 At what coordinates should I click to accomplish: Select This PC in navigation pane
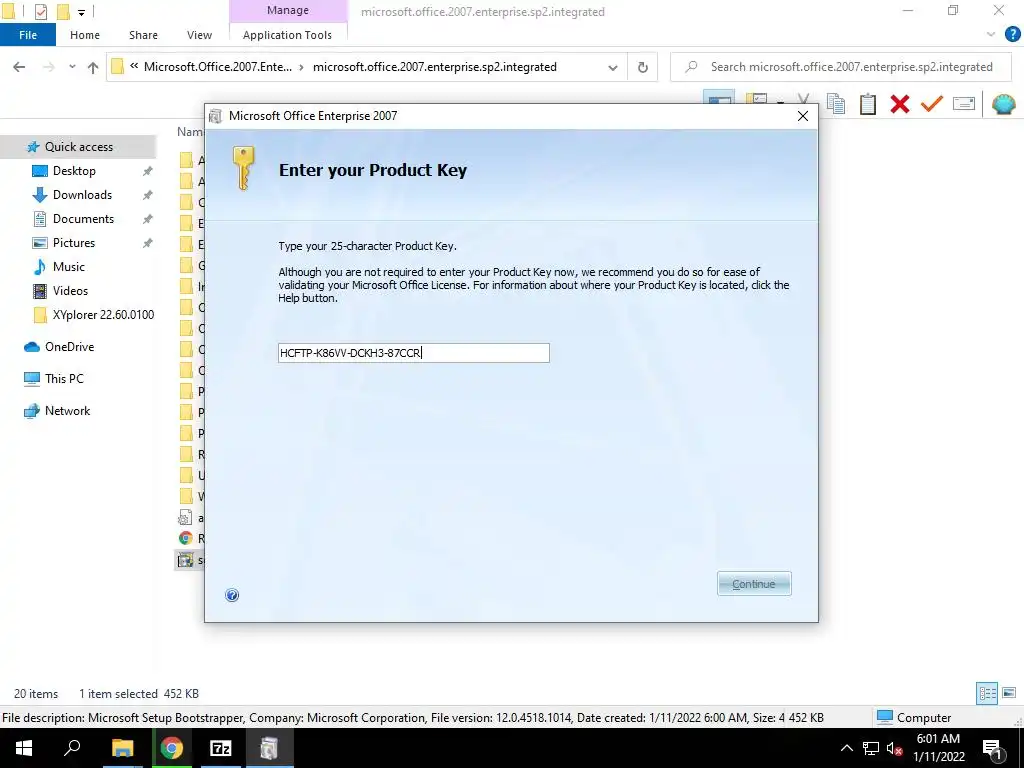tap(64, 379)
